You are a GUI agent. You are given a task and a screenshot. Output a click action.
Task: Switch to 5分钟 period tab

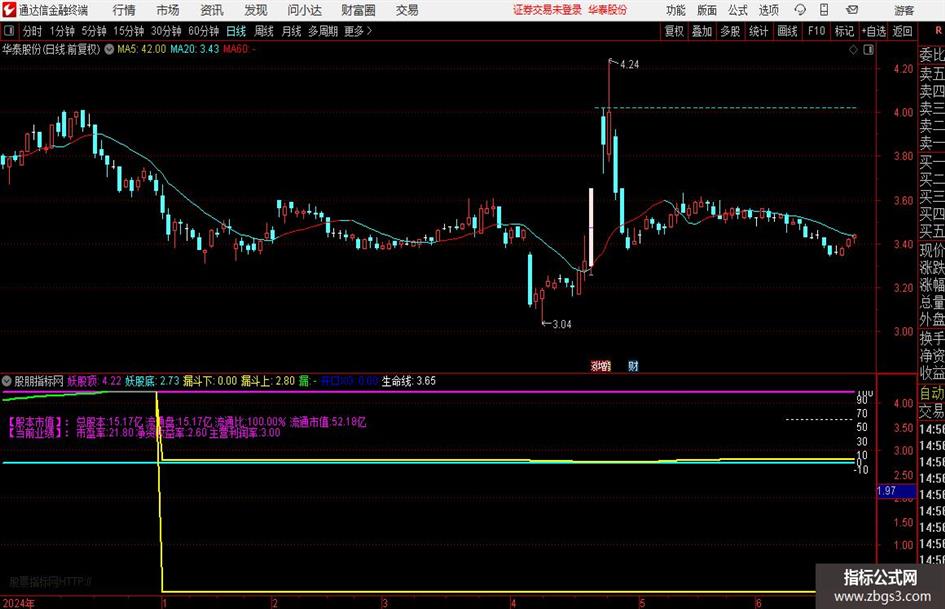coord(93,31)
